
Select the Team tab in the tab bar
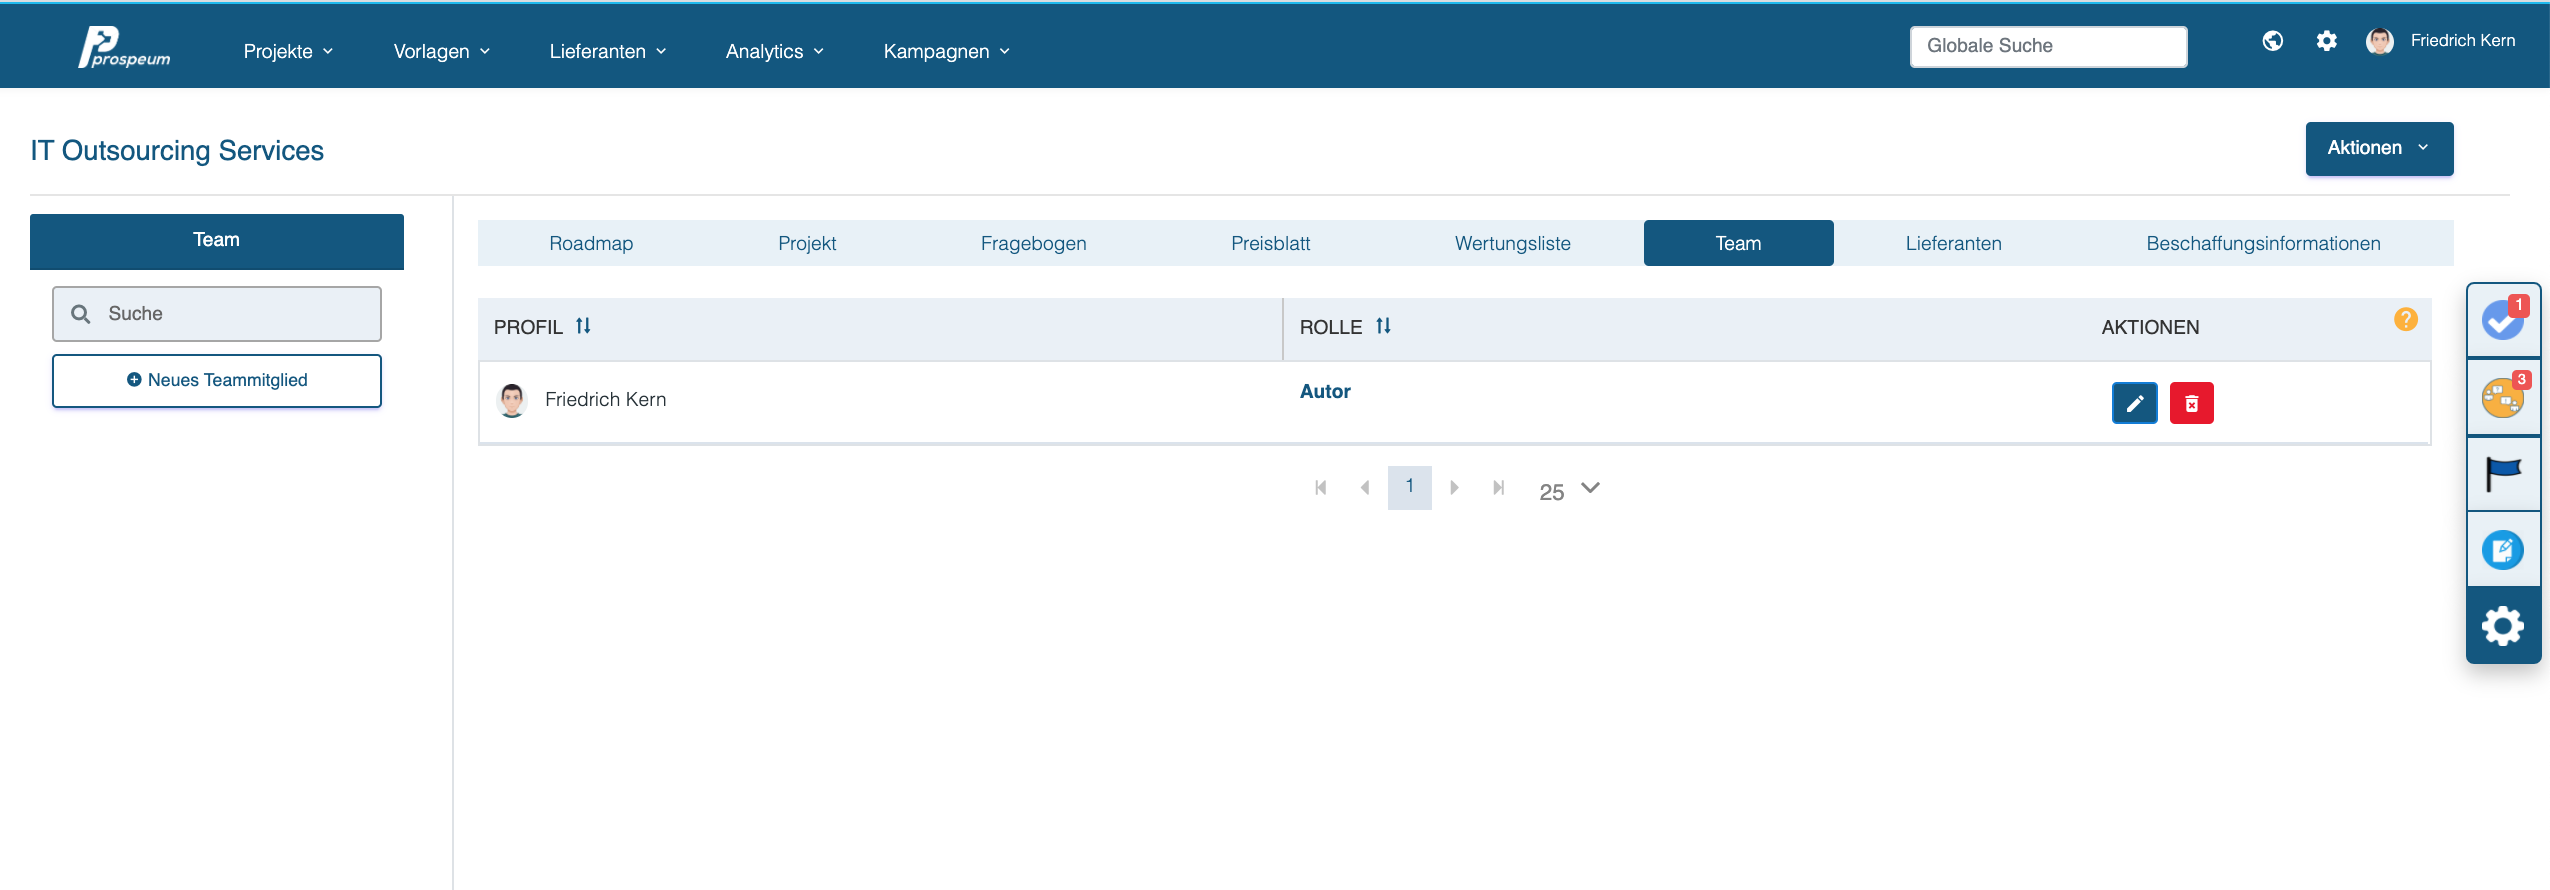pyautogui.click(x=1738, y=243)
